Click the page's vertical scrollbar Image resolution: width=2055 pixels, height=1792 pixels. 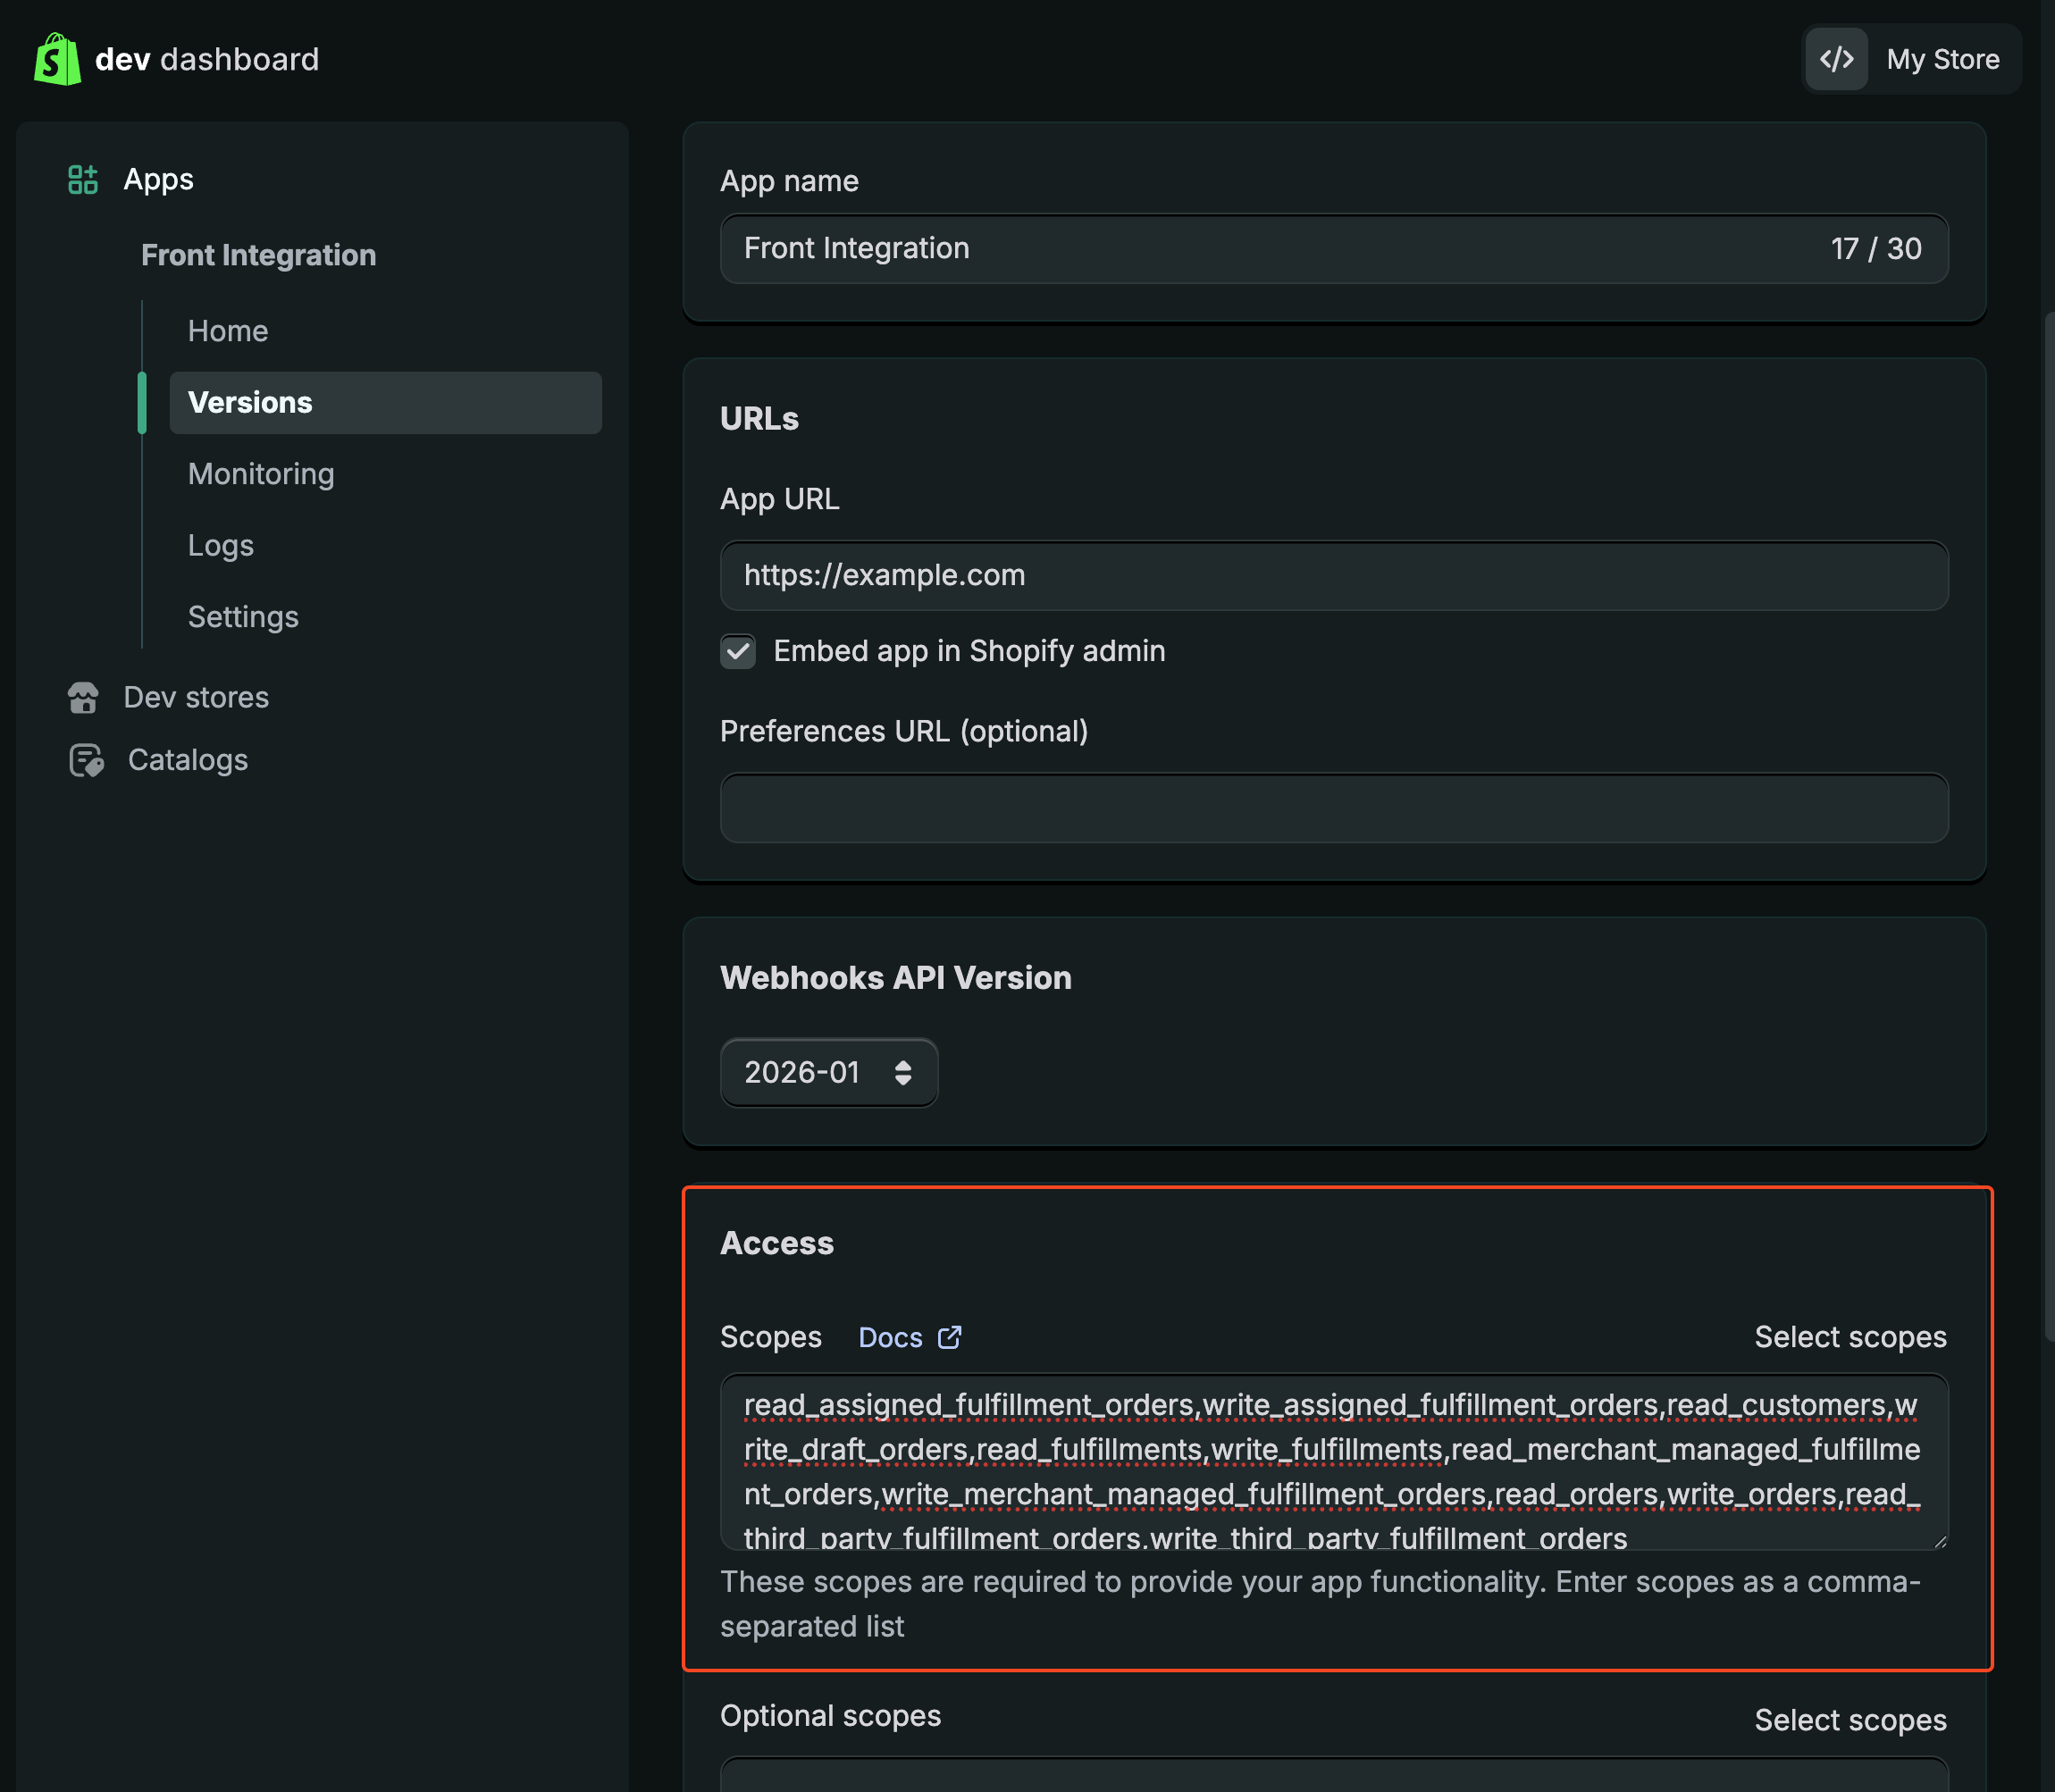(2048, 825)
